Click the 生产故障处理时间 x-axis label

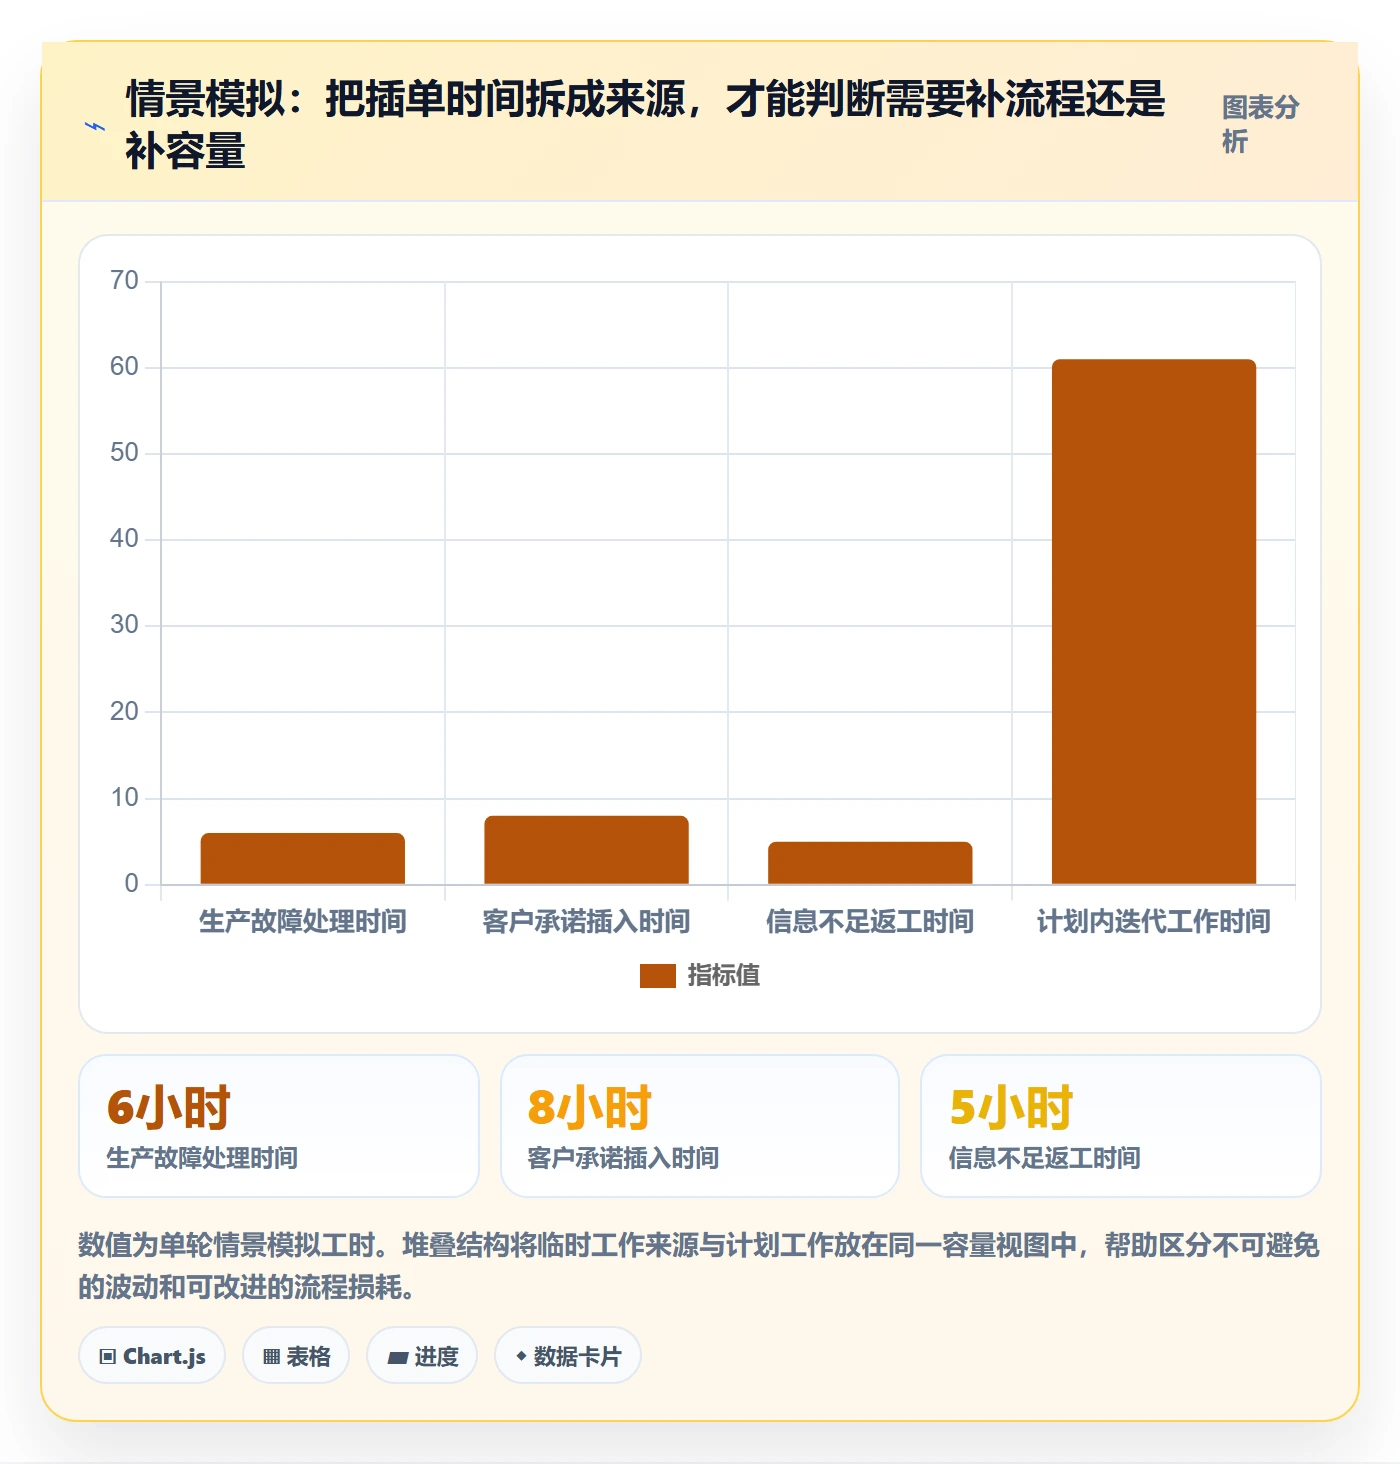(303, 921)
